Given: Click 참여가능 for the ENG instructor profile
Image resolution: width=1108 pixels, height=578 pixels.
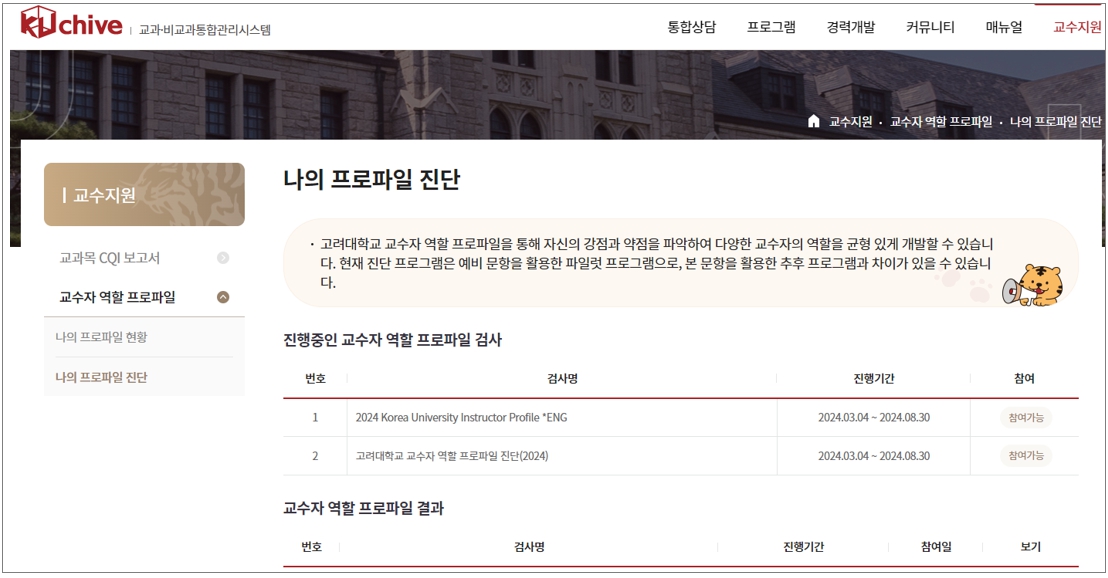Looking at the screenshot, I should pyautogui.click(x=1025, y=417).
